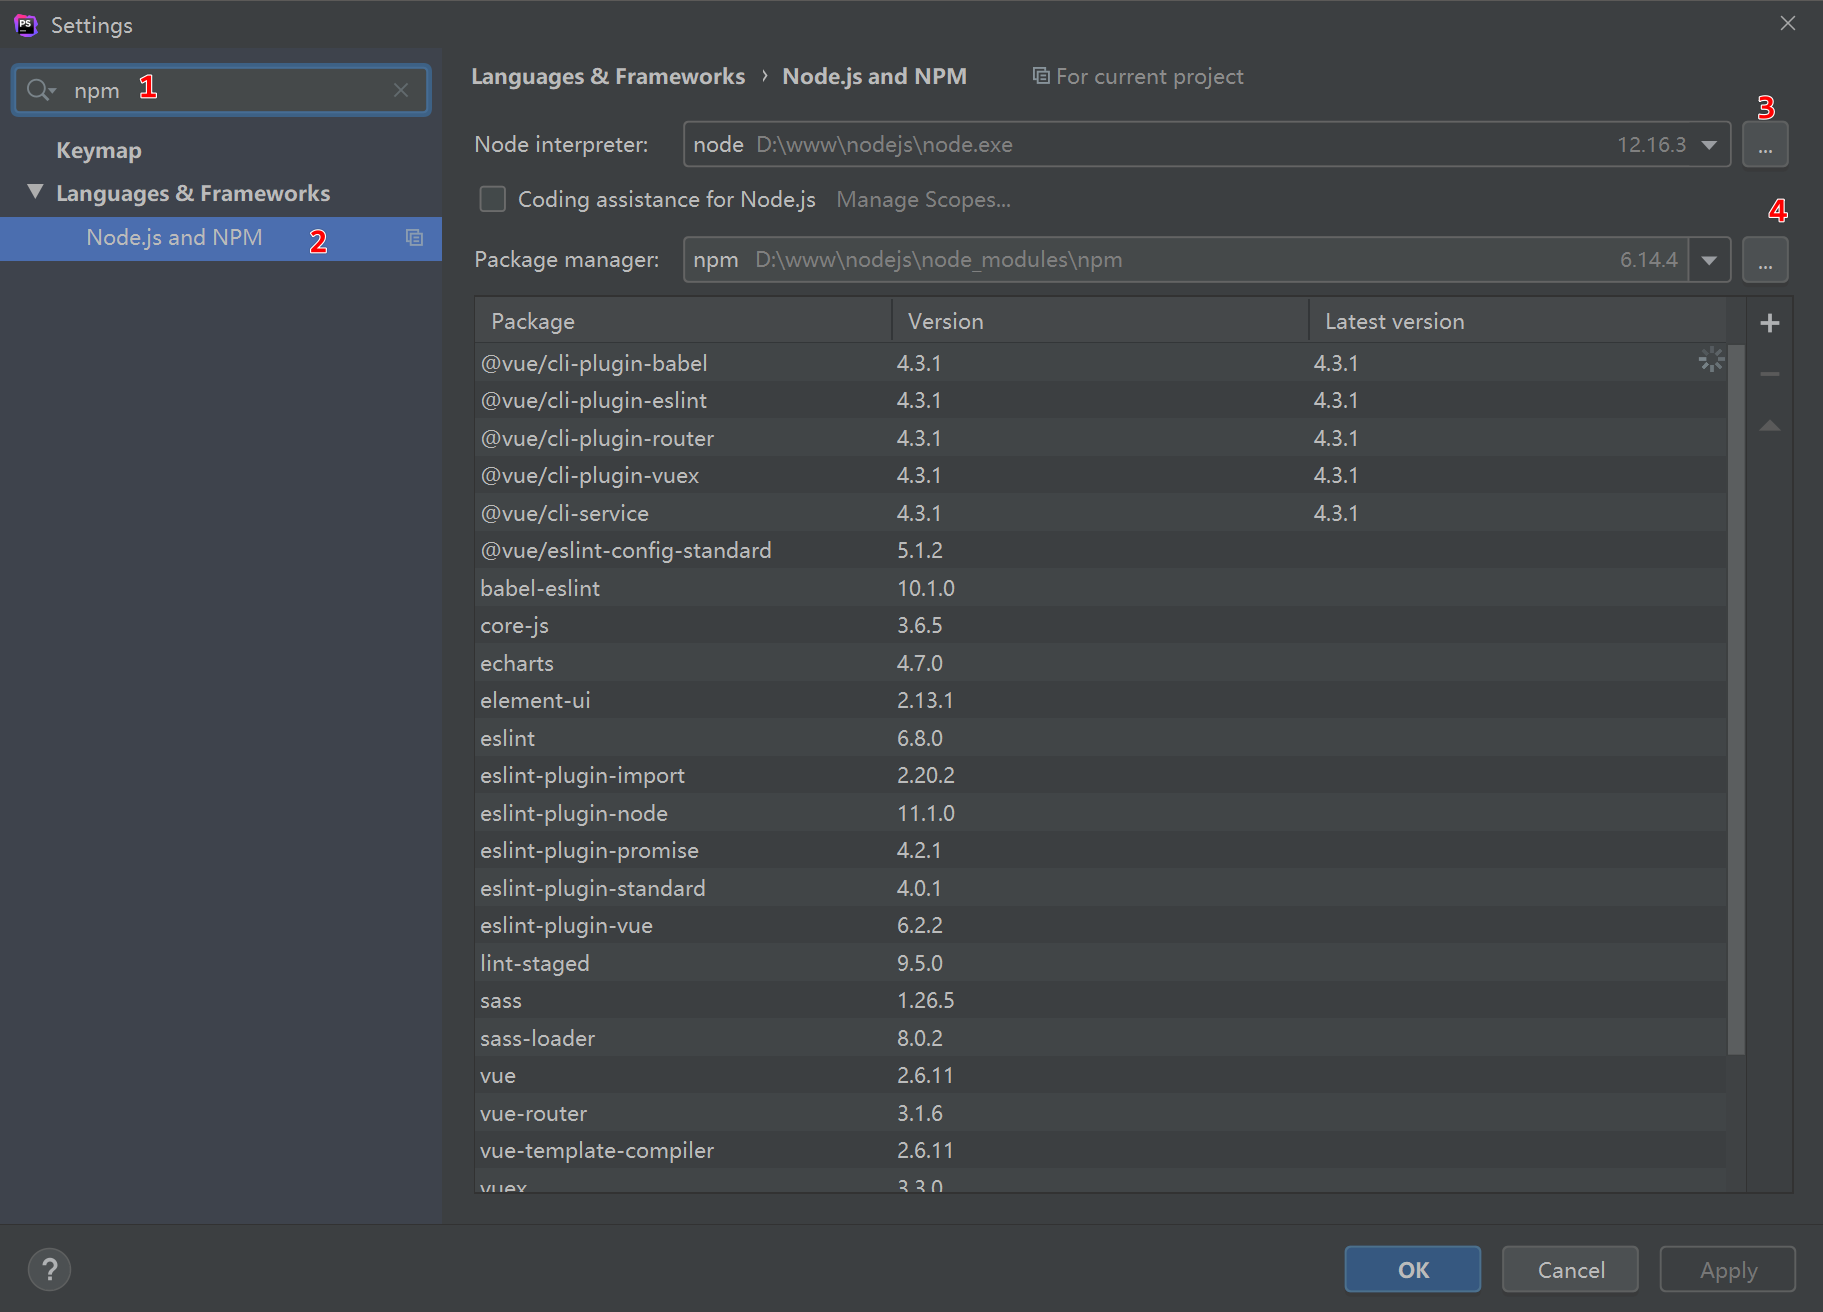Click the Apply button
Image resolution: width=1823 pixels, height=1312 pixels.
(1728, 1270)
